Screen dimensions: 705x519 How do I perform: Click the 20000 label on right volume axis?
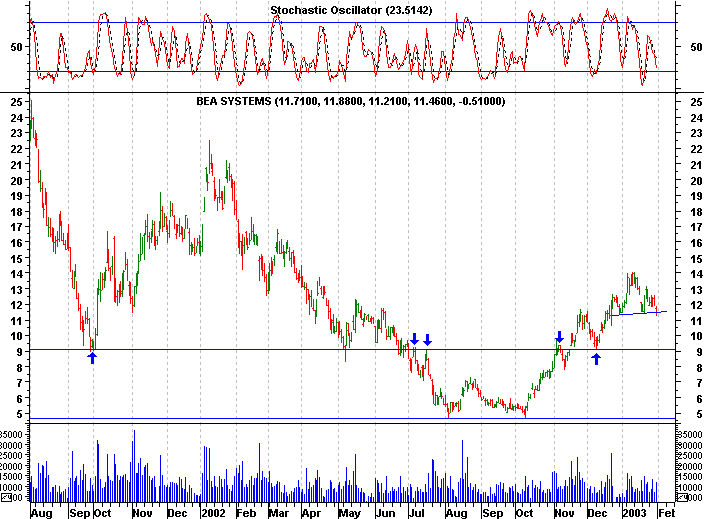pyautogui.click(x=690, y=466)
